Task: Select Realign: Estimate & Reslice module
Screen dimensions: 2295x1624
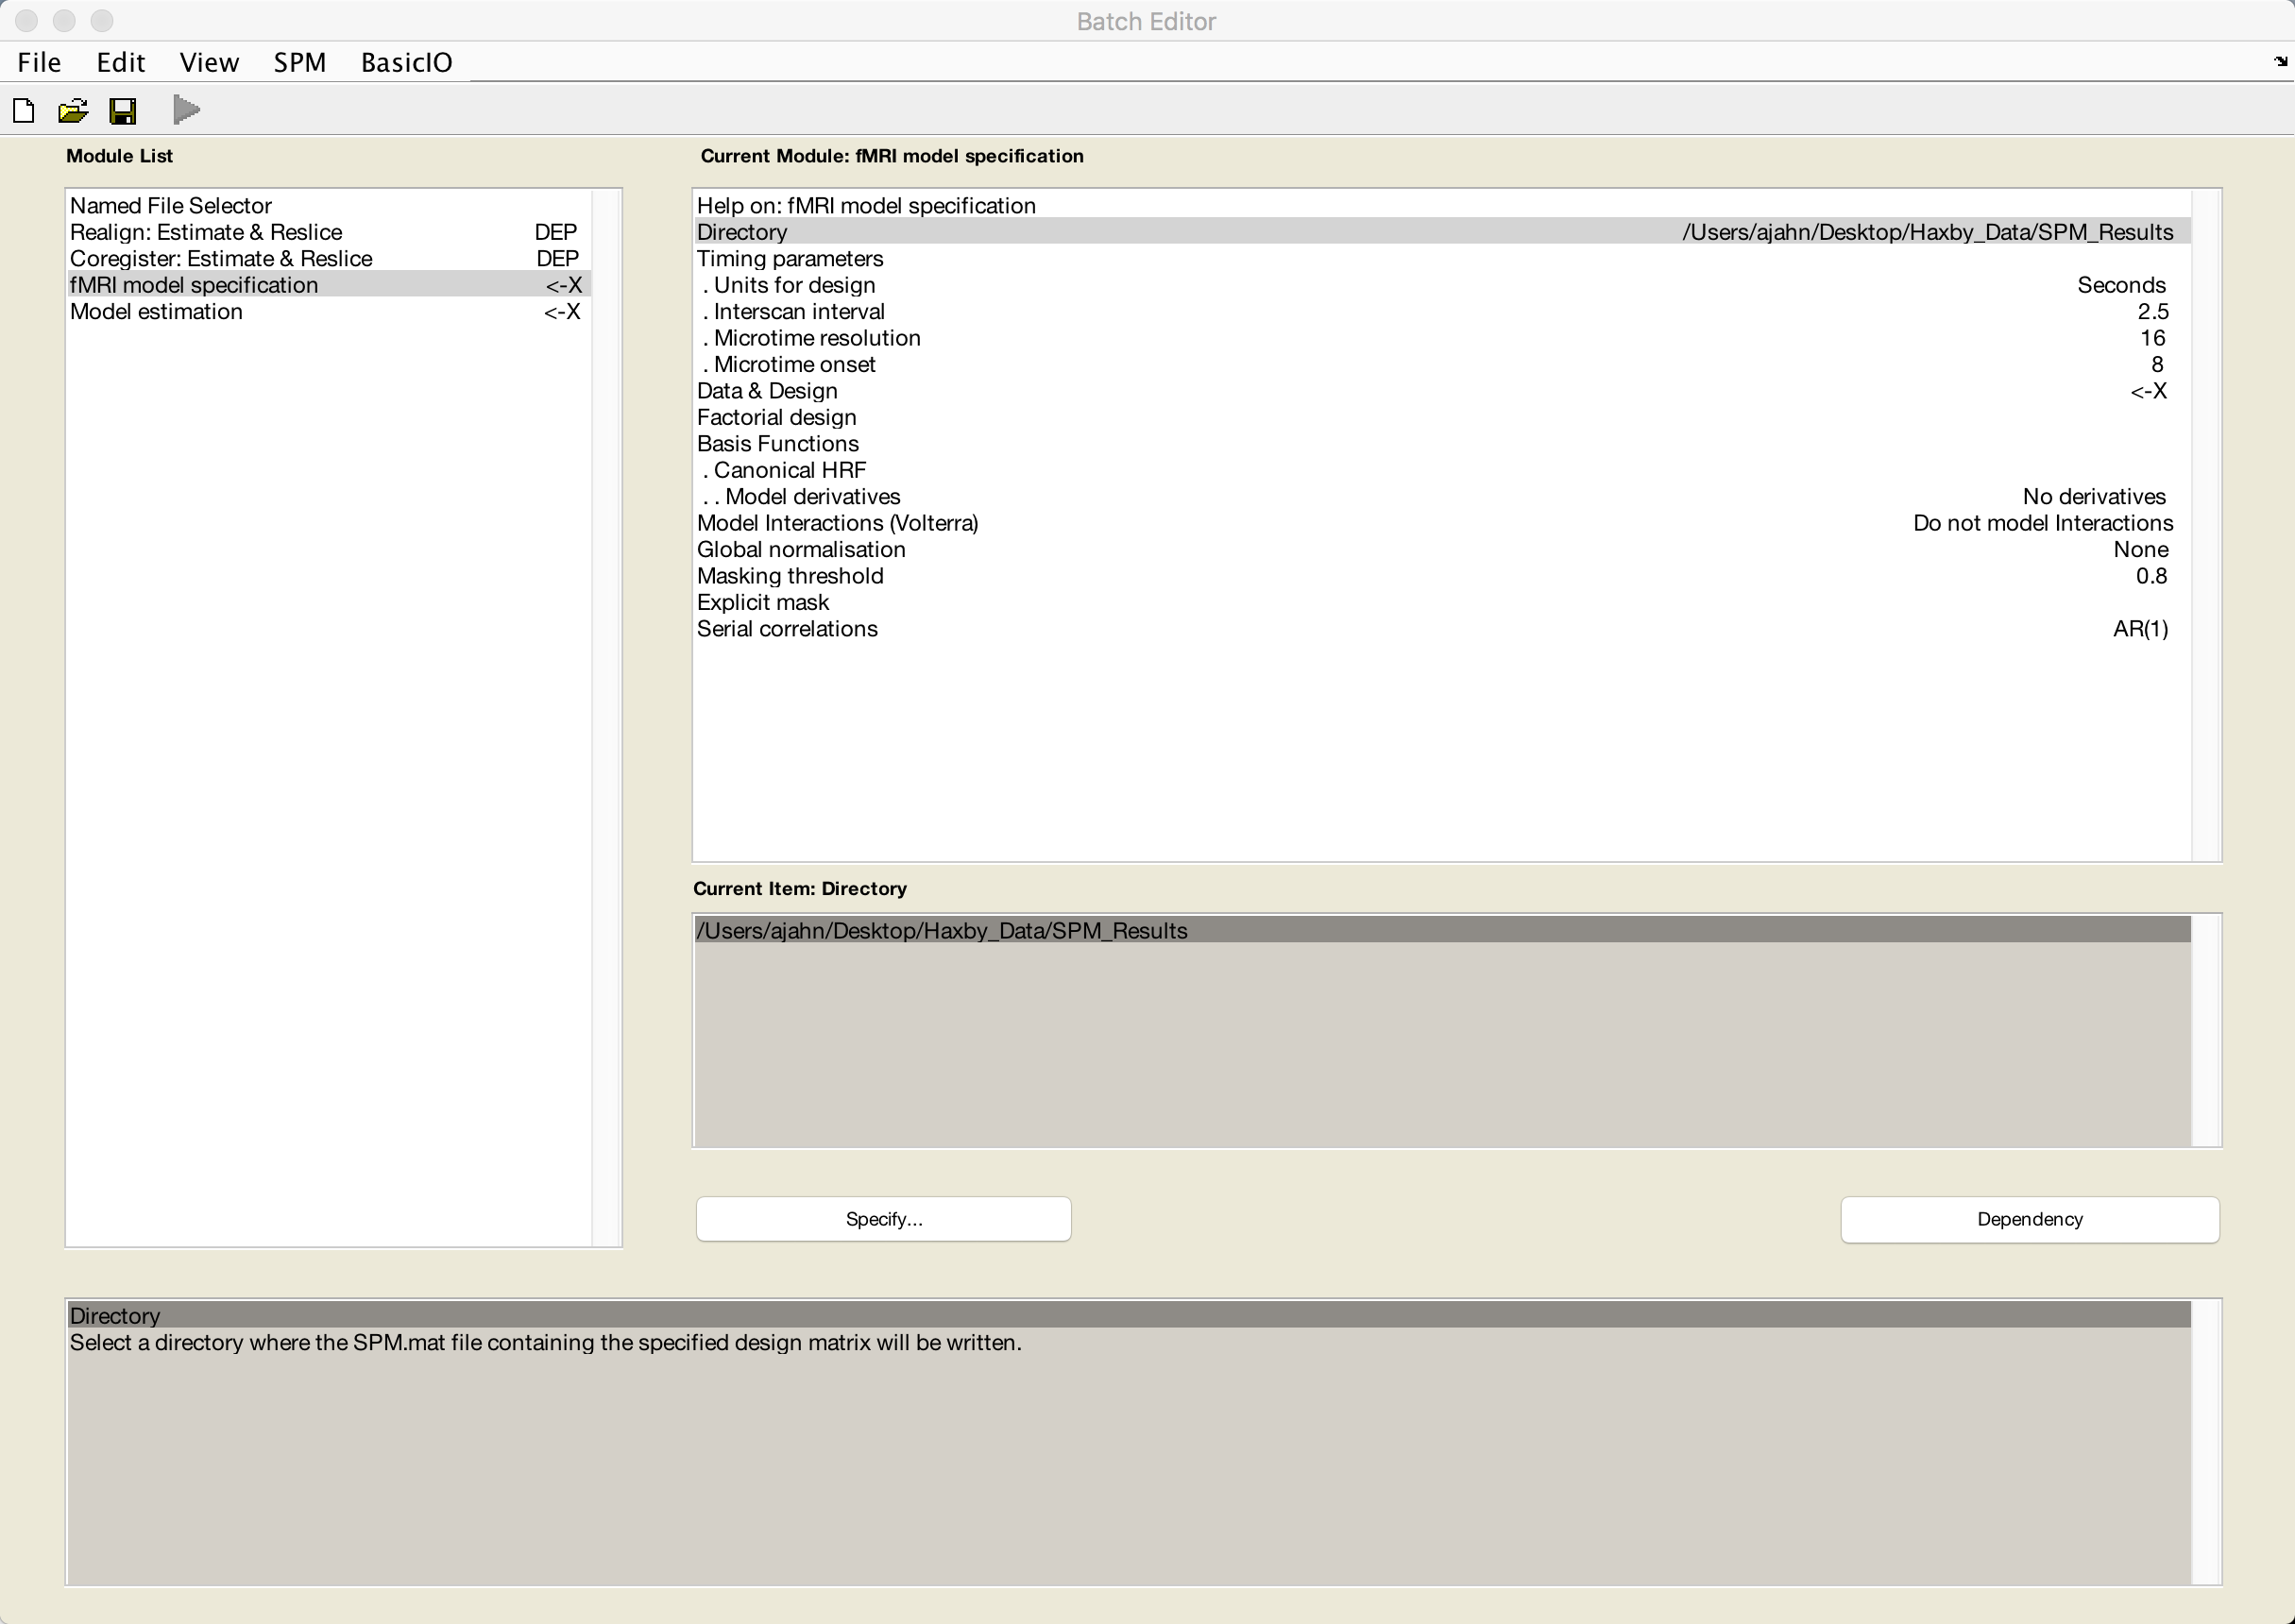Action: [329, 232]
